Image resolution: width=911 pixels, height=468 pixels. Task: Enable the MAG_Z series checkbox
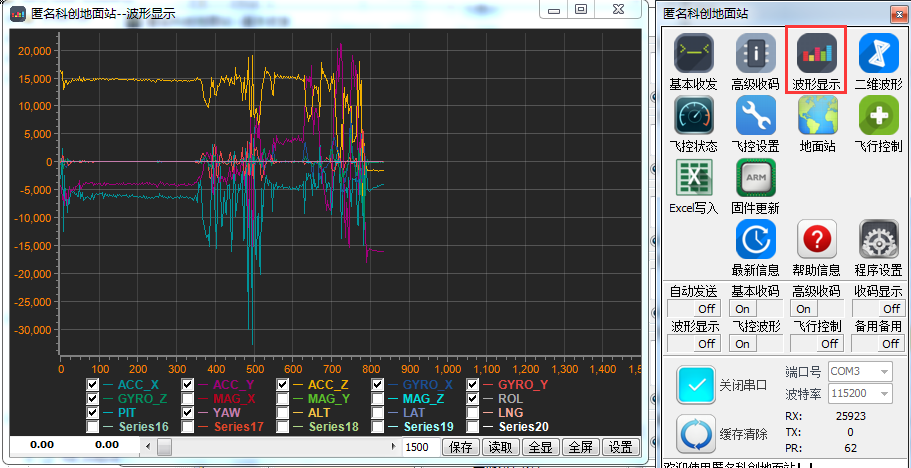378,399
